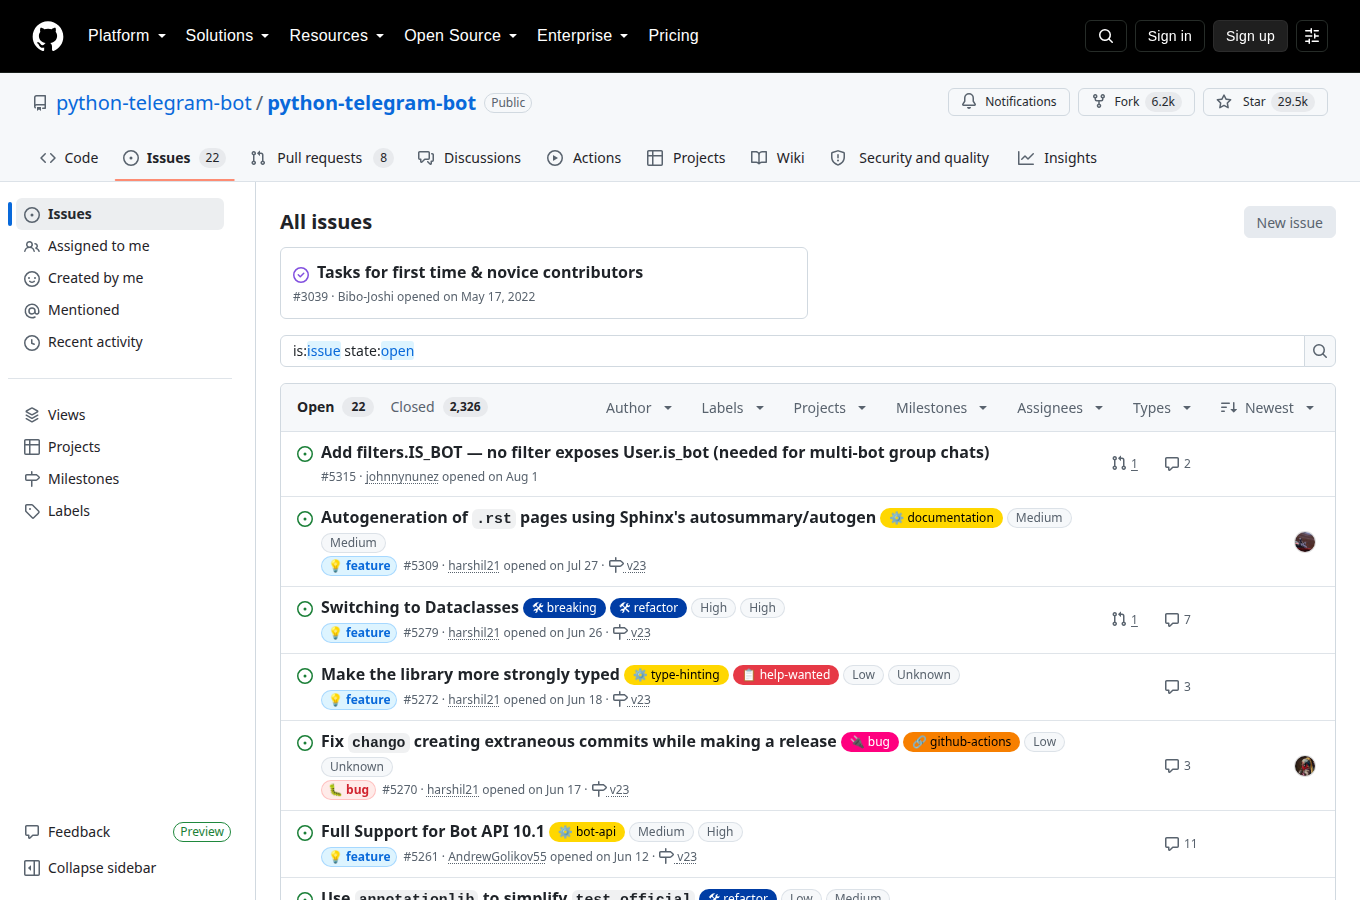This screenshot has height=900, width=1360.
Task: Click the Star button
Action: 1265,102
